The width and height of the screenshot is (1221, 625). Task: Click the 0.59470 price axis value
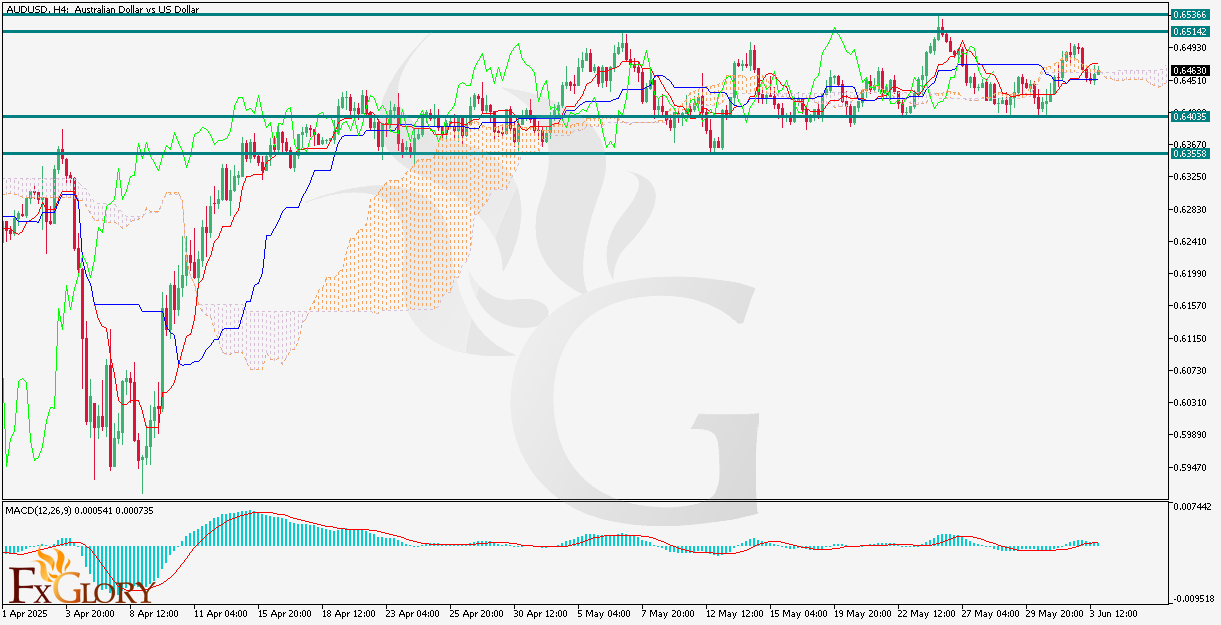pos(1190,467)
